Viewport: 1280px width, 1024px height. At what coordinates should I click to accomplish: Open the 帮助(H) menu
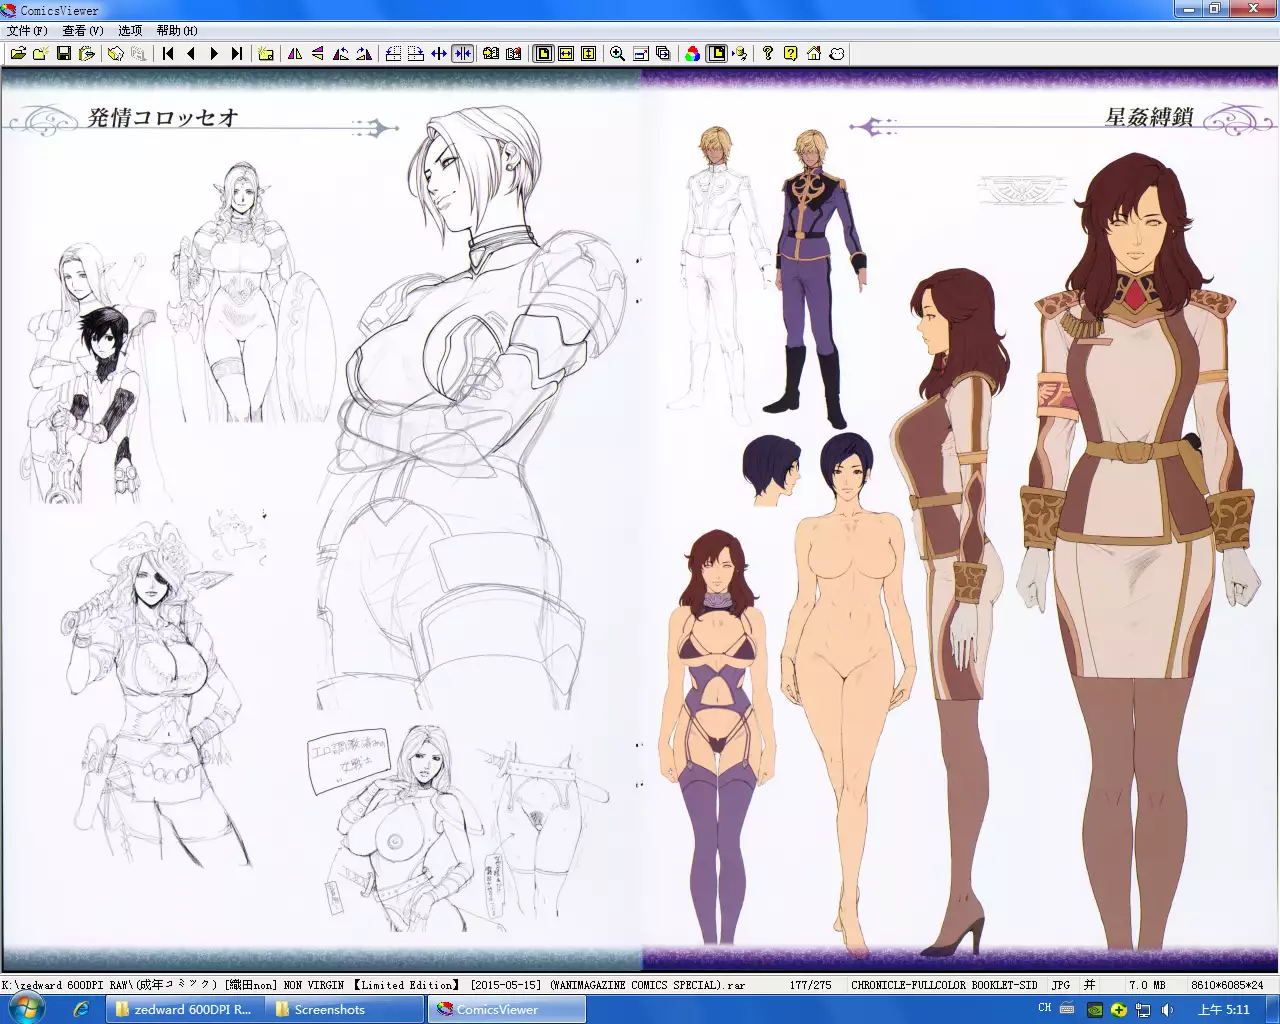176,31
